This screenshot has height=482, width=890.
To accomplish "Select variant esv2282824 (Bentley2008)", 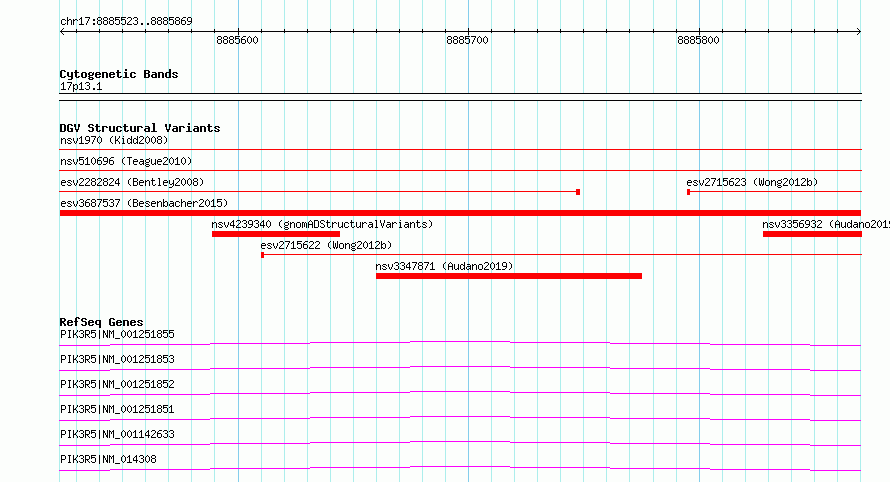I will coord(132,182).
